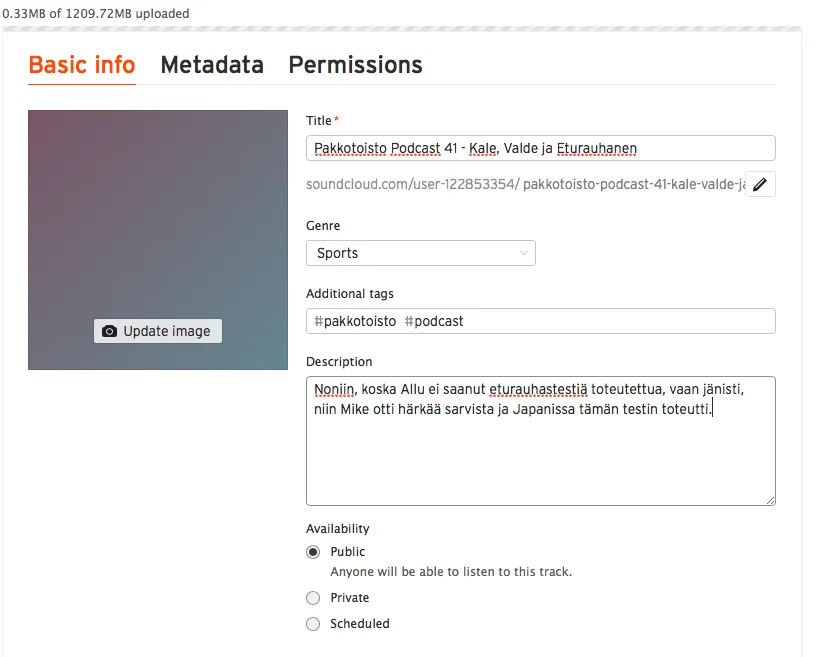Click the camera icon on Update image

tap(110, 331)
